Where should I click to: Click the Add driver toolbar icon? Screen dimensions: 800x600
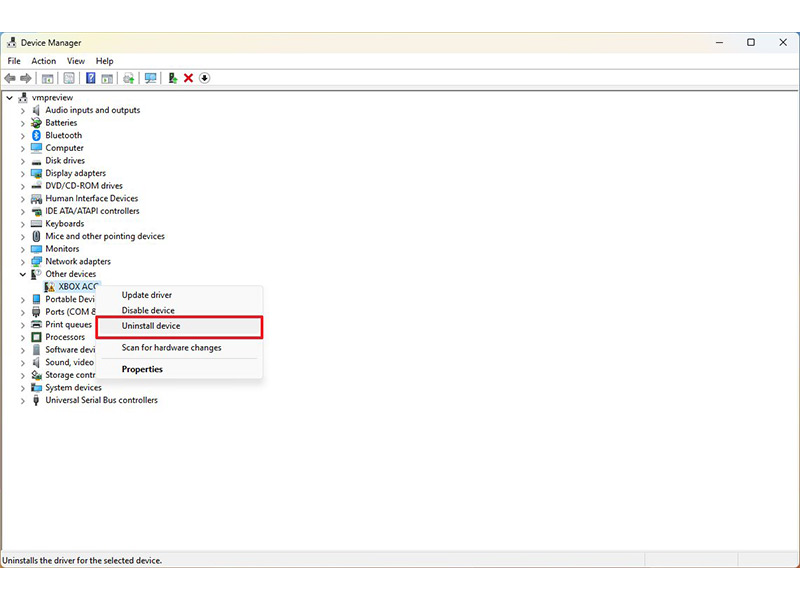click(x=172, y=78)
